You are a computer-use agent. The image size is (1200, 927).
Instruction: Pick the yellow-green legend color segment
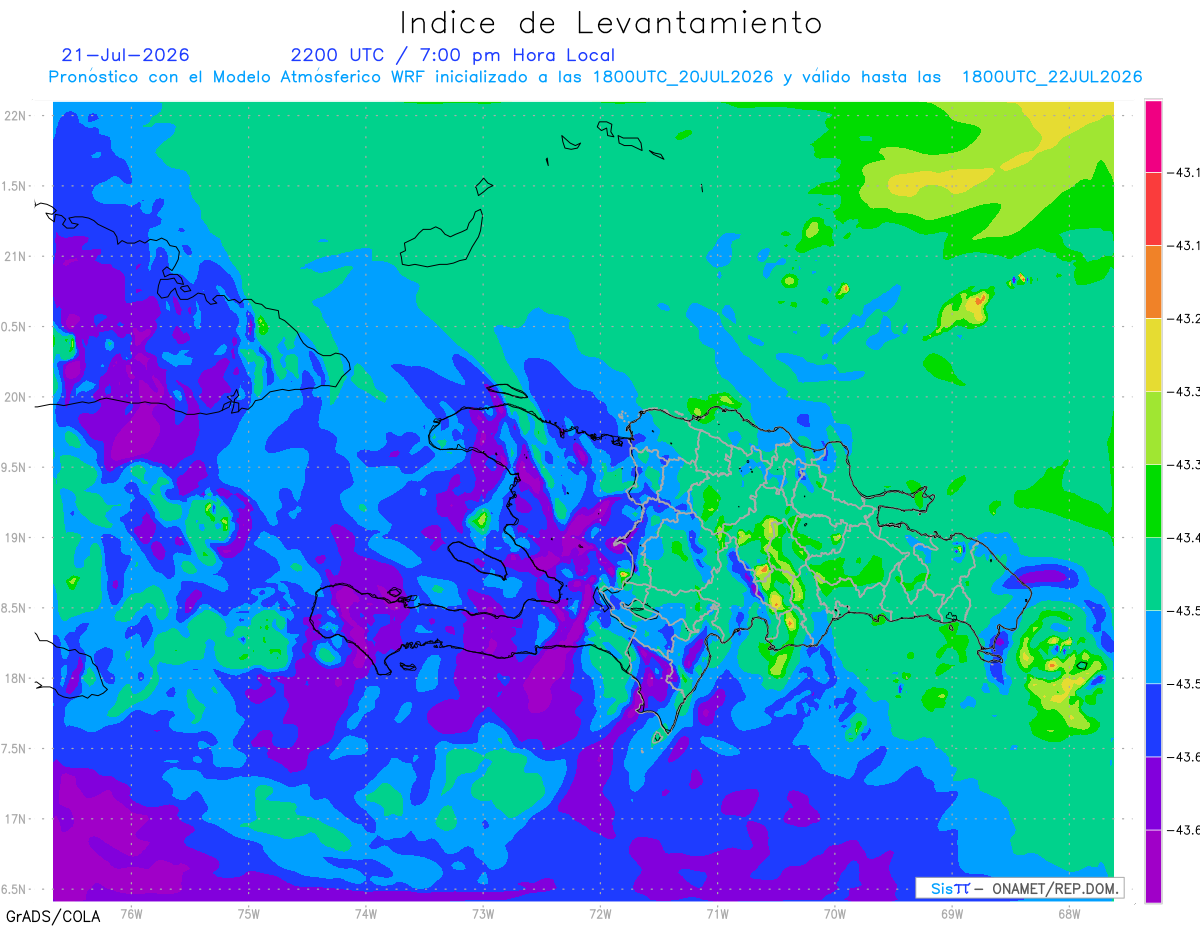(x=1153, y=428)
